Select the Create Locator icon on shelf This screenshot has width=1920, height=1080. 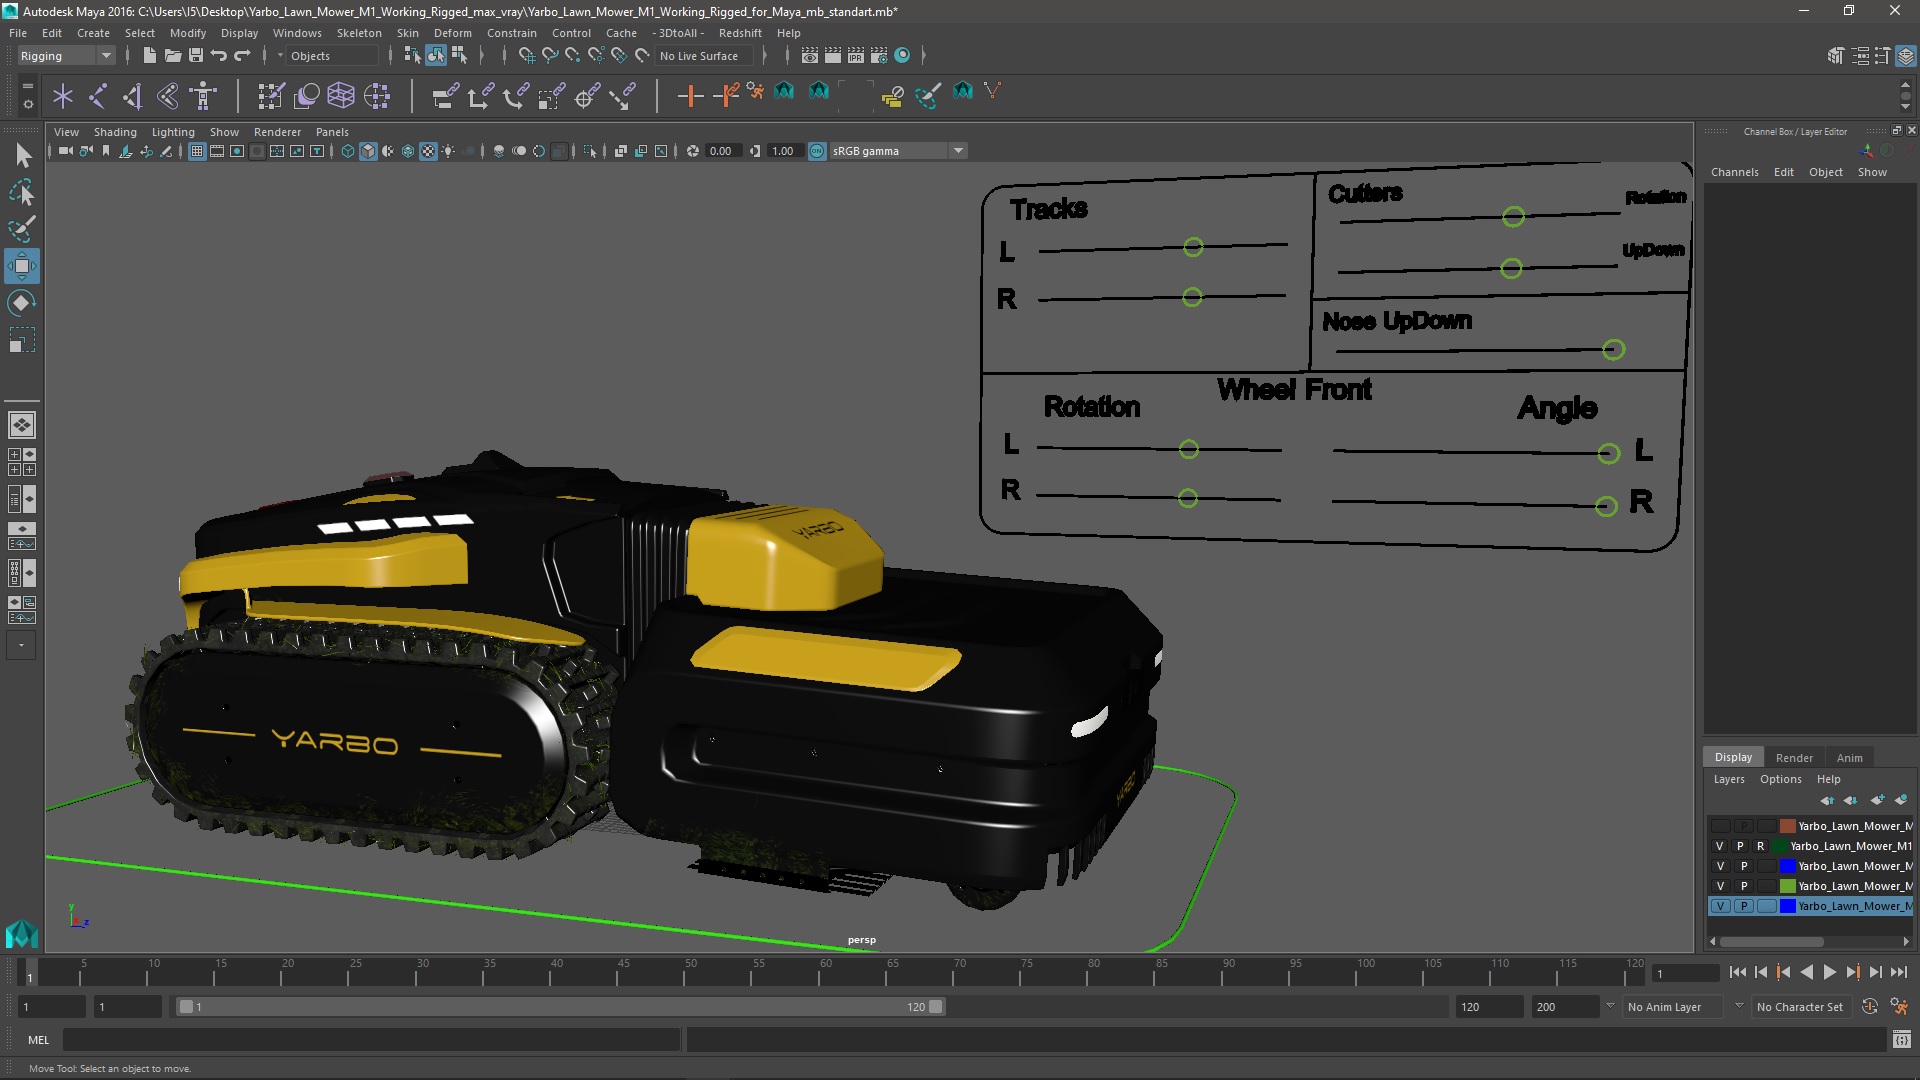(63, 96)
